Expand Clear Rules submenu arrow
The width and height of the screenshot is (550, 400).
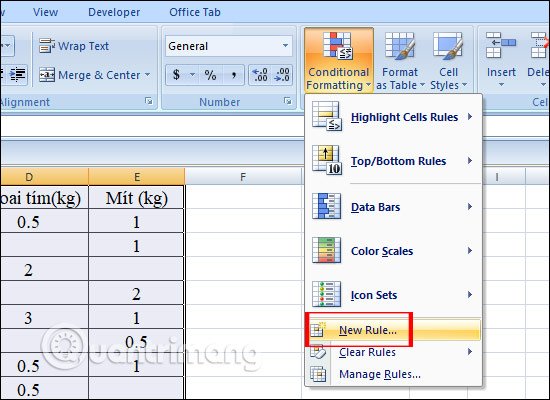click(470, 352)
